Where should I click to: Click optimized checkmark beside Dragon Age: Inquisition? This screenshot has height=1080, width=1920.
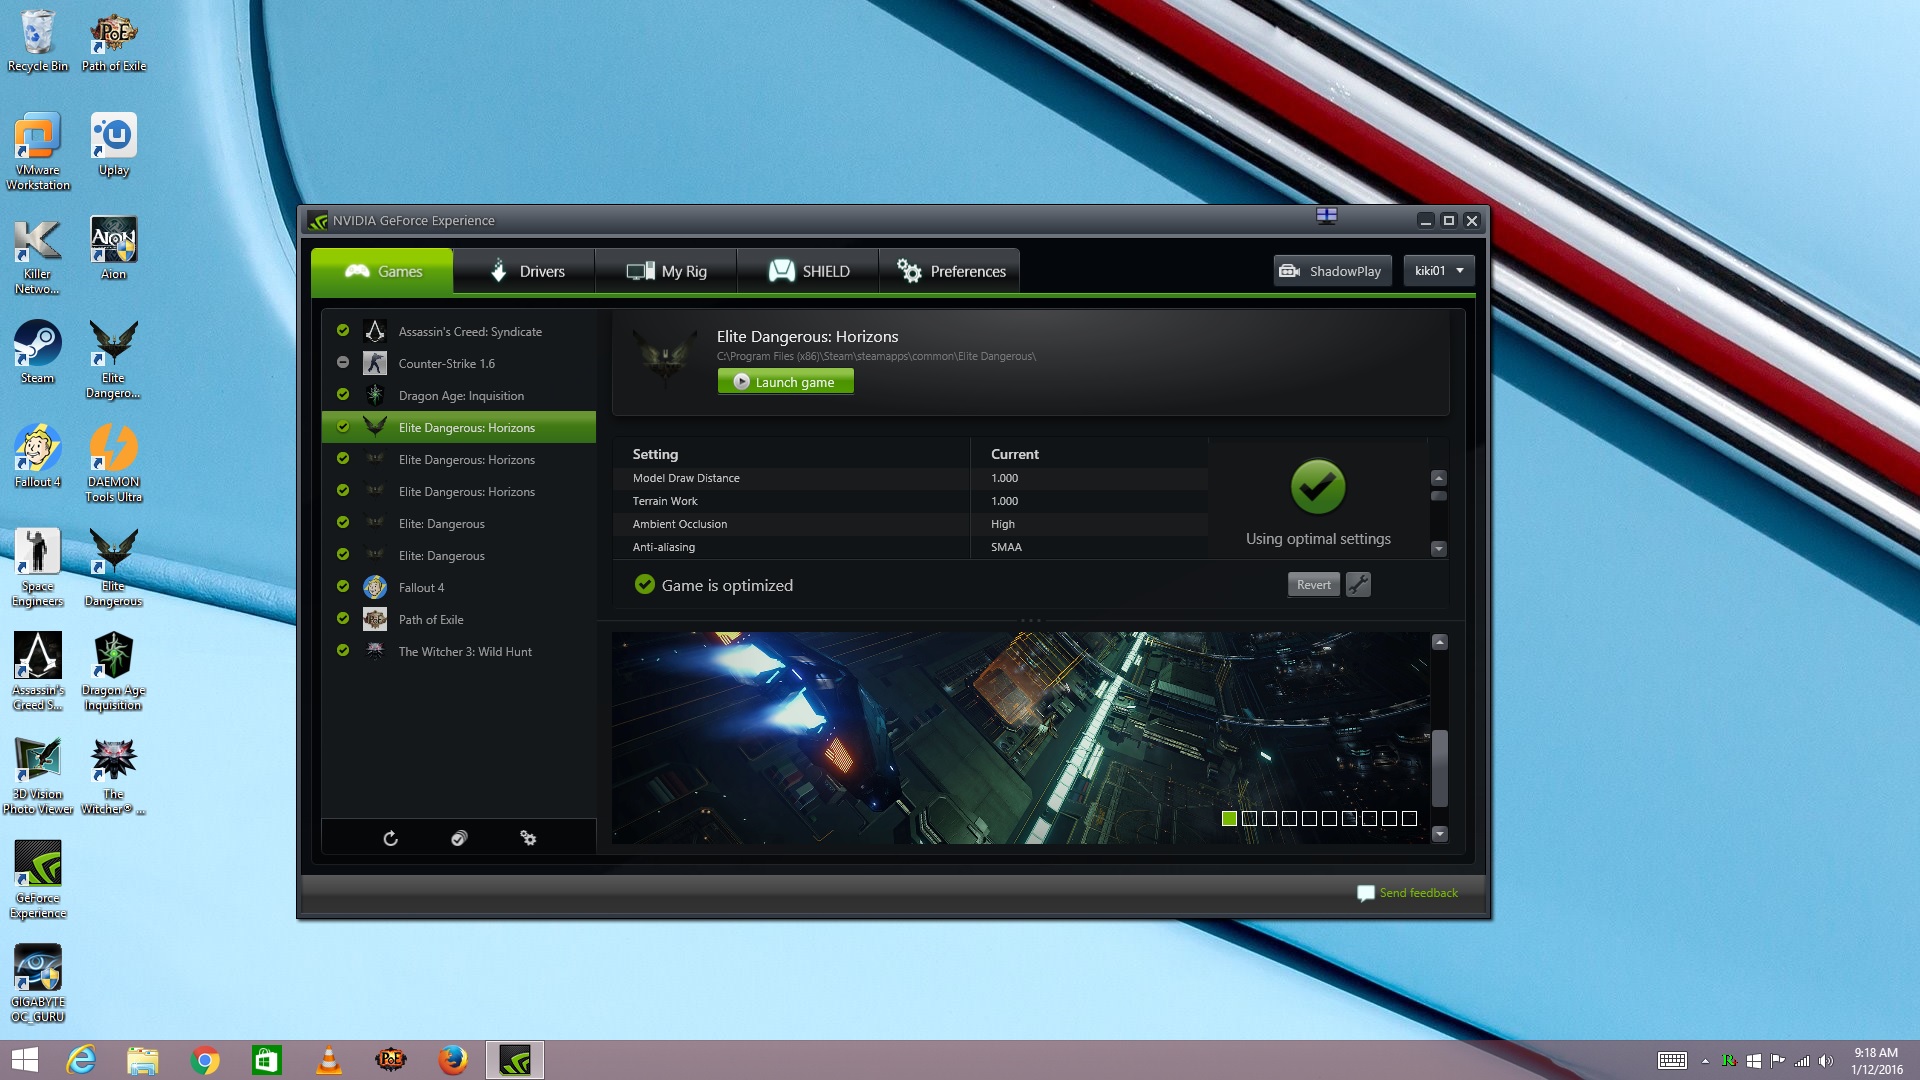(x=343, y=394)
